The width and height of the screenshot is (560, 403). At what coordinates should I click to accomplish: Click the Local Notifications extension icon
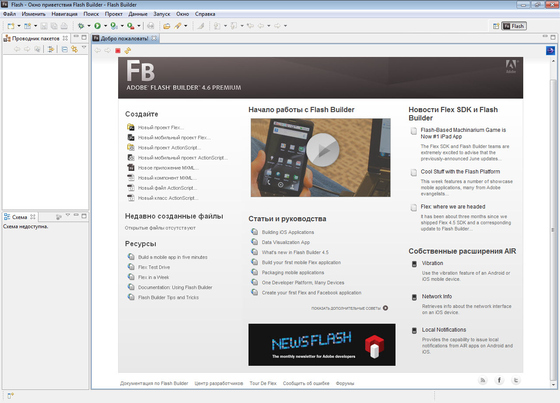pos(414,330)
